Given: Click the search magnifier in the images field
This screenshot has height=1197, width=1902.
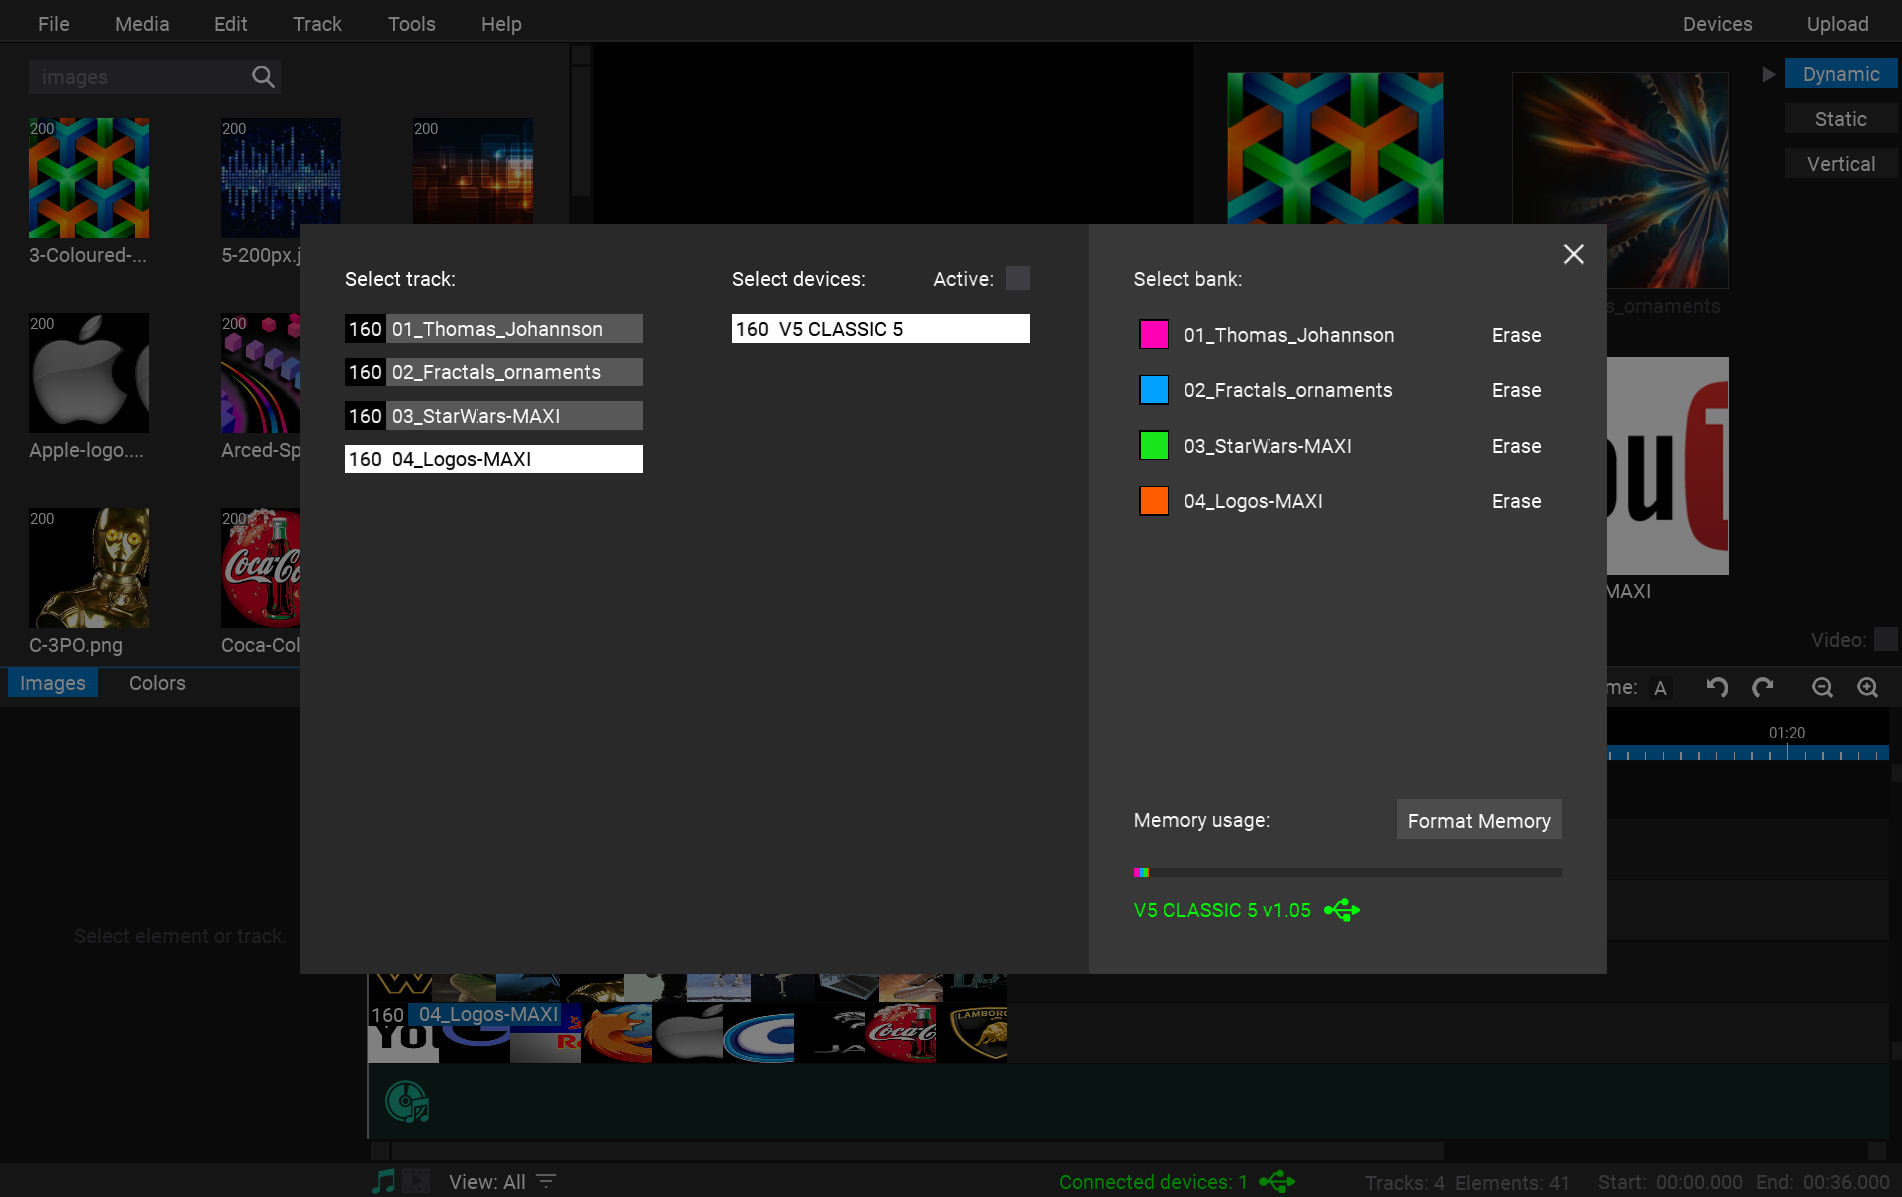Looking at the screenshot, I should tap(263, 77).
